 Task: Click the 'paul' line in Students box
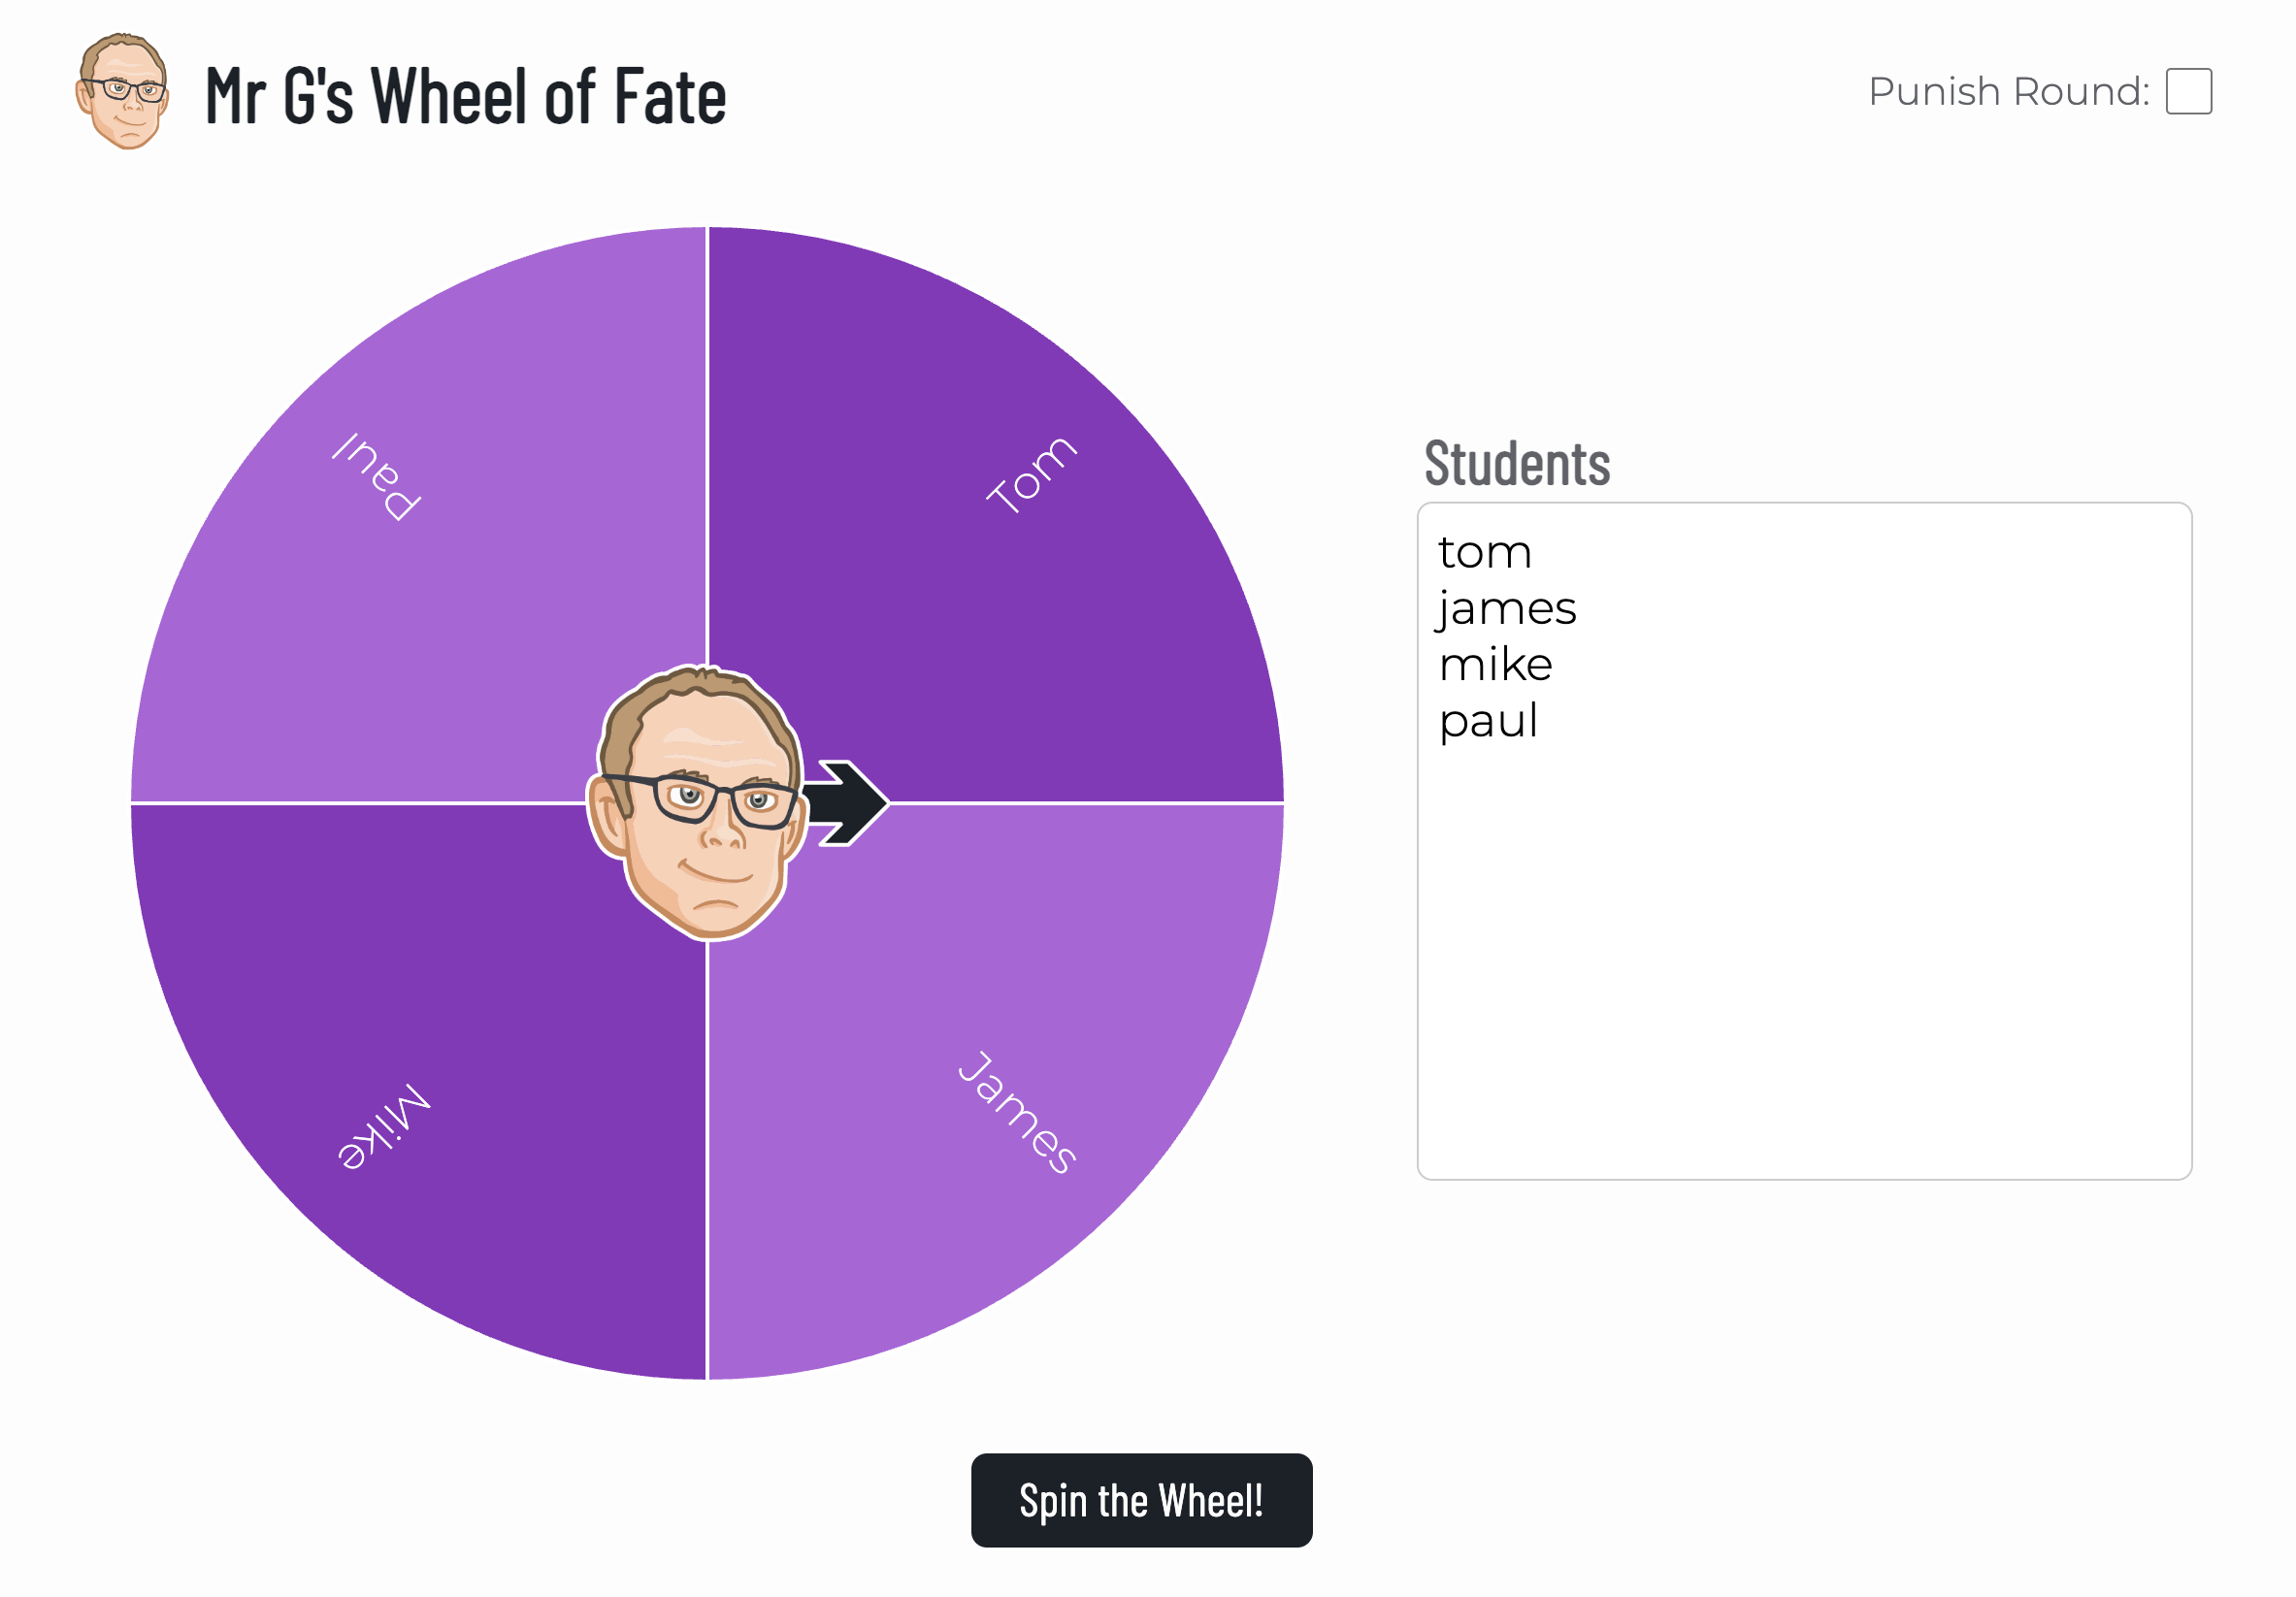[x=1488, y=721]
